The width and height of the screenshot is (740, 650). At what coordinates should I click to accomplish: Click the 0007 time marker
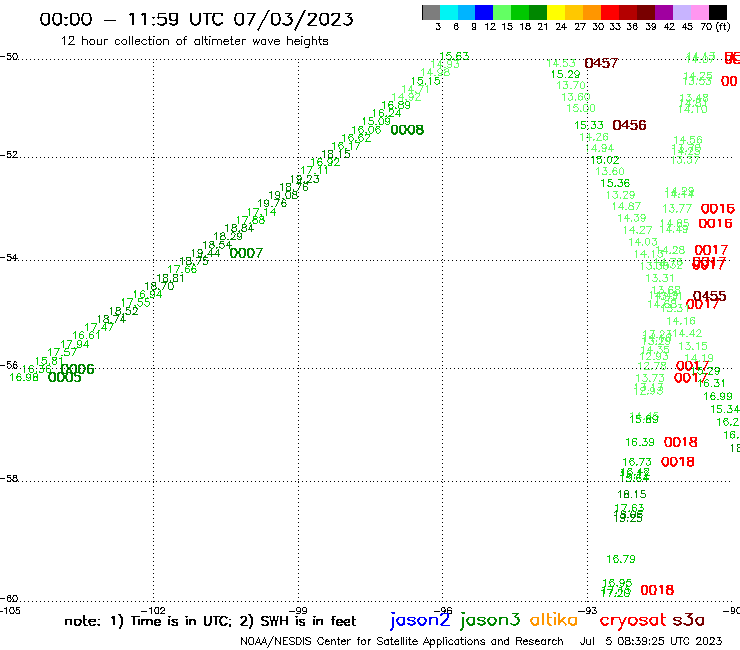(246, 253)
